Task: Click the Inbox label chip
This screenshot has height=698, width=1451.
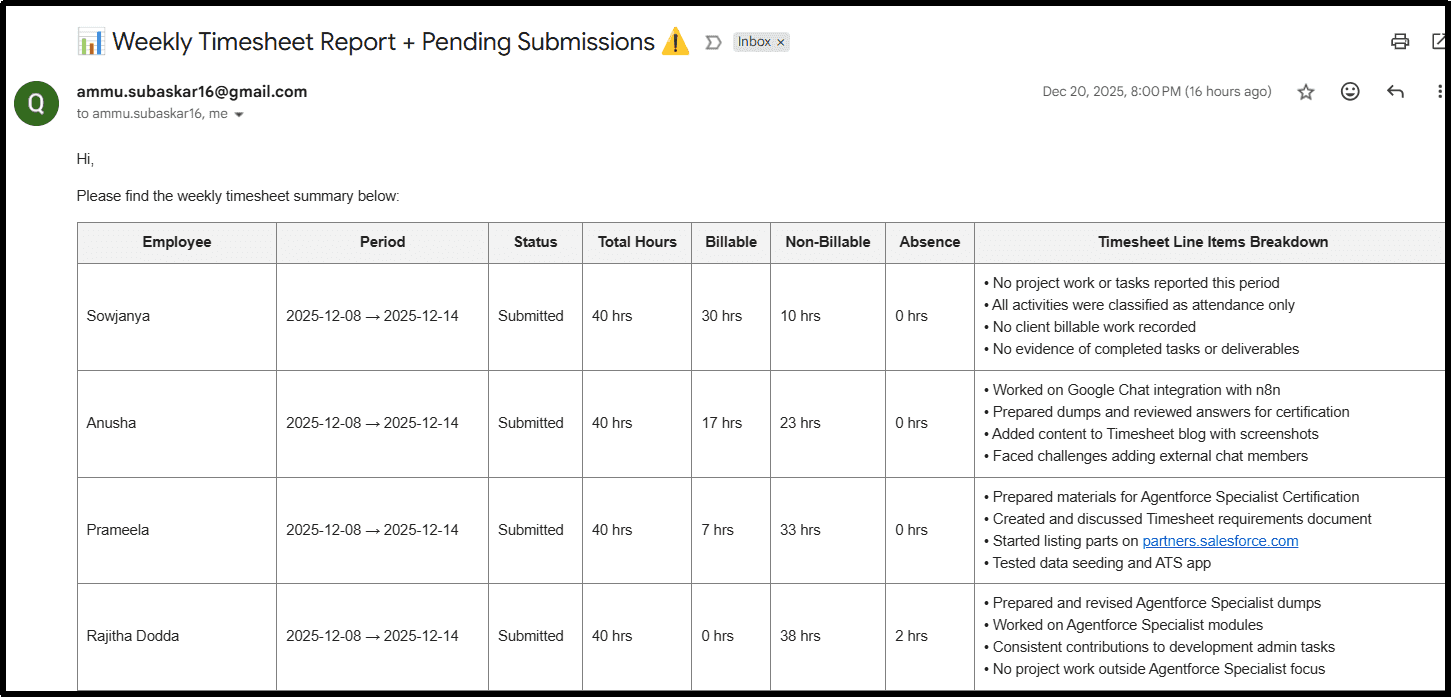Action: pyautogui.click(x=754, y=42)
